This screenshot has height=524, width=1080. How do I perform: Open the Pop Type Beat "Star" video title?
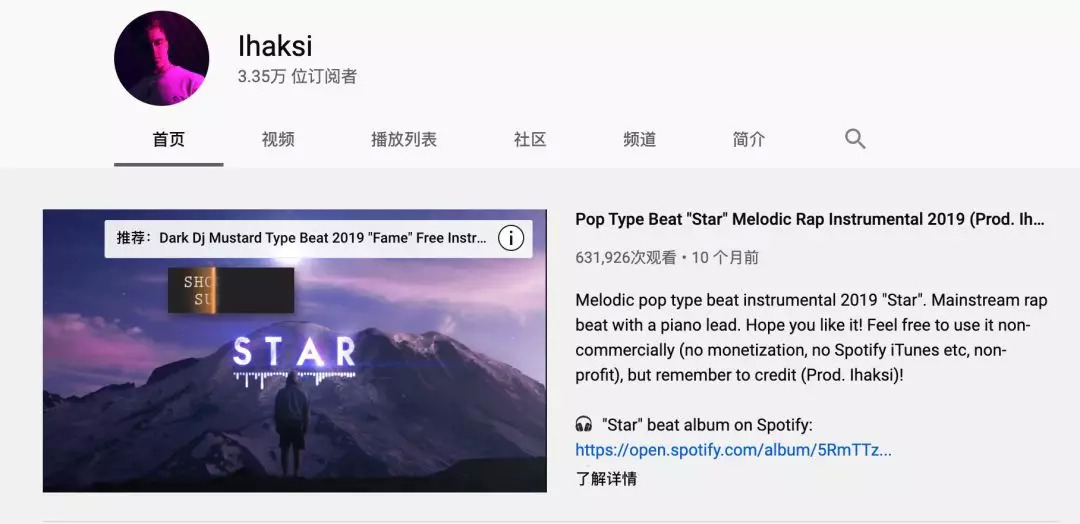[x=810, y=220]
